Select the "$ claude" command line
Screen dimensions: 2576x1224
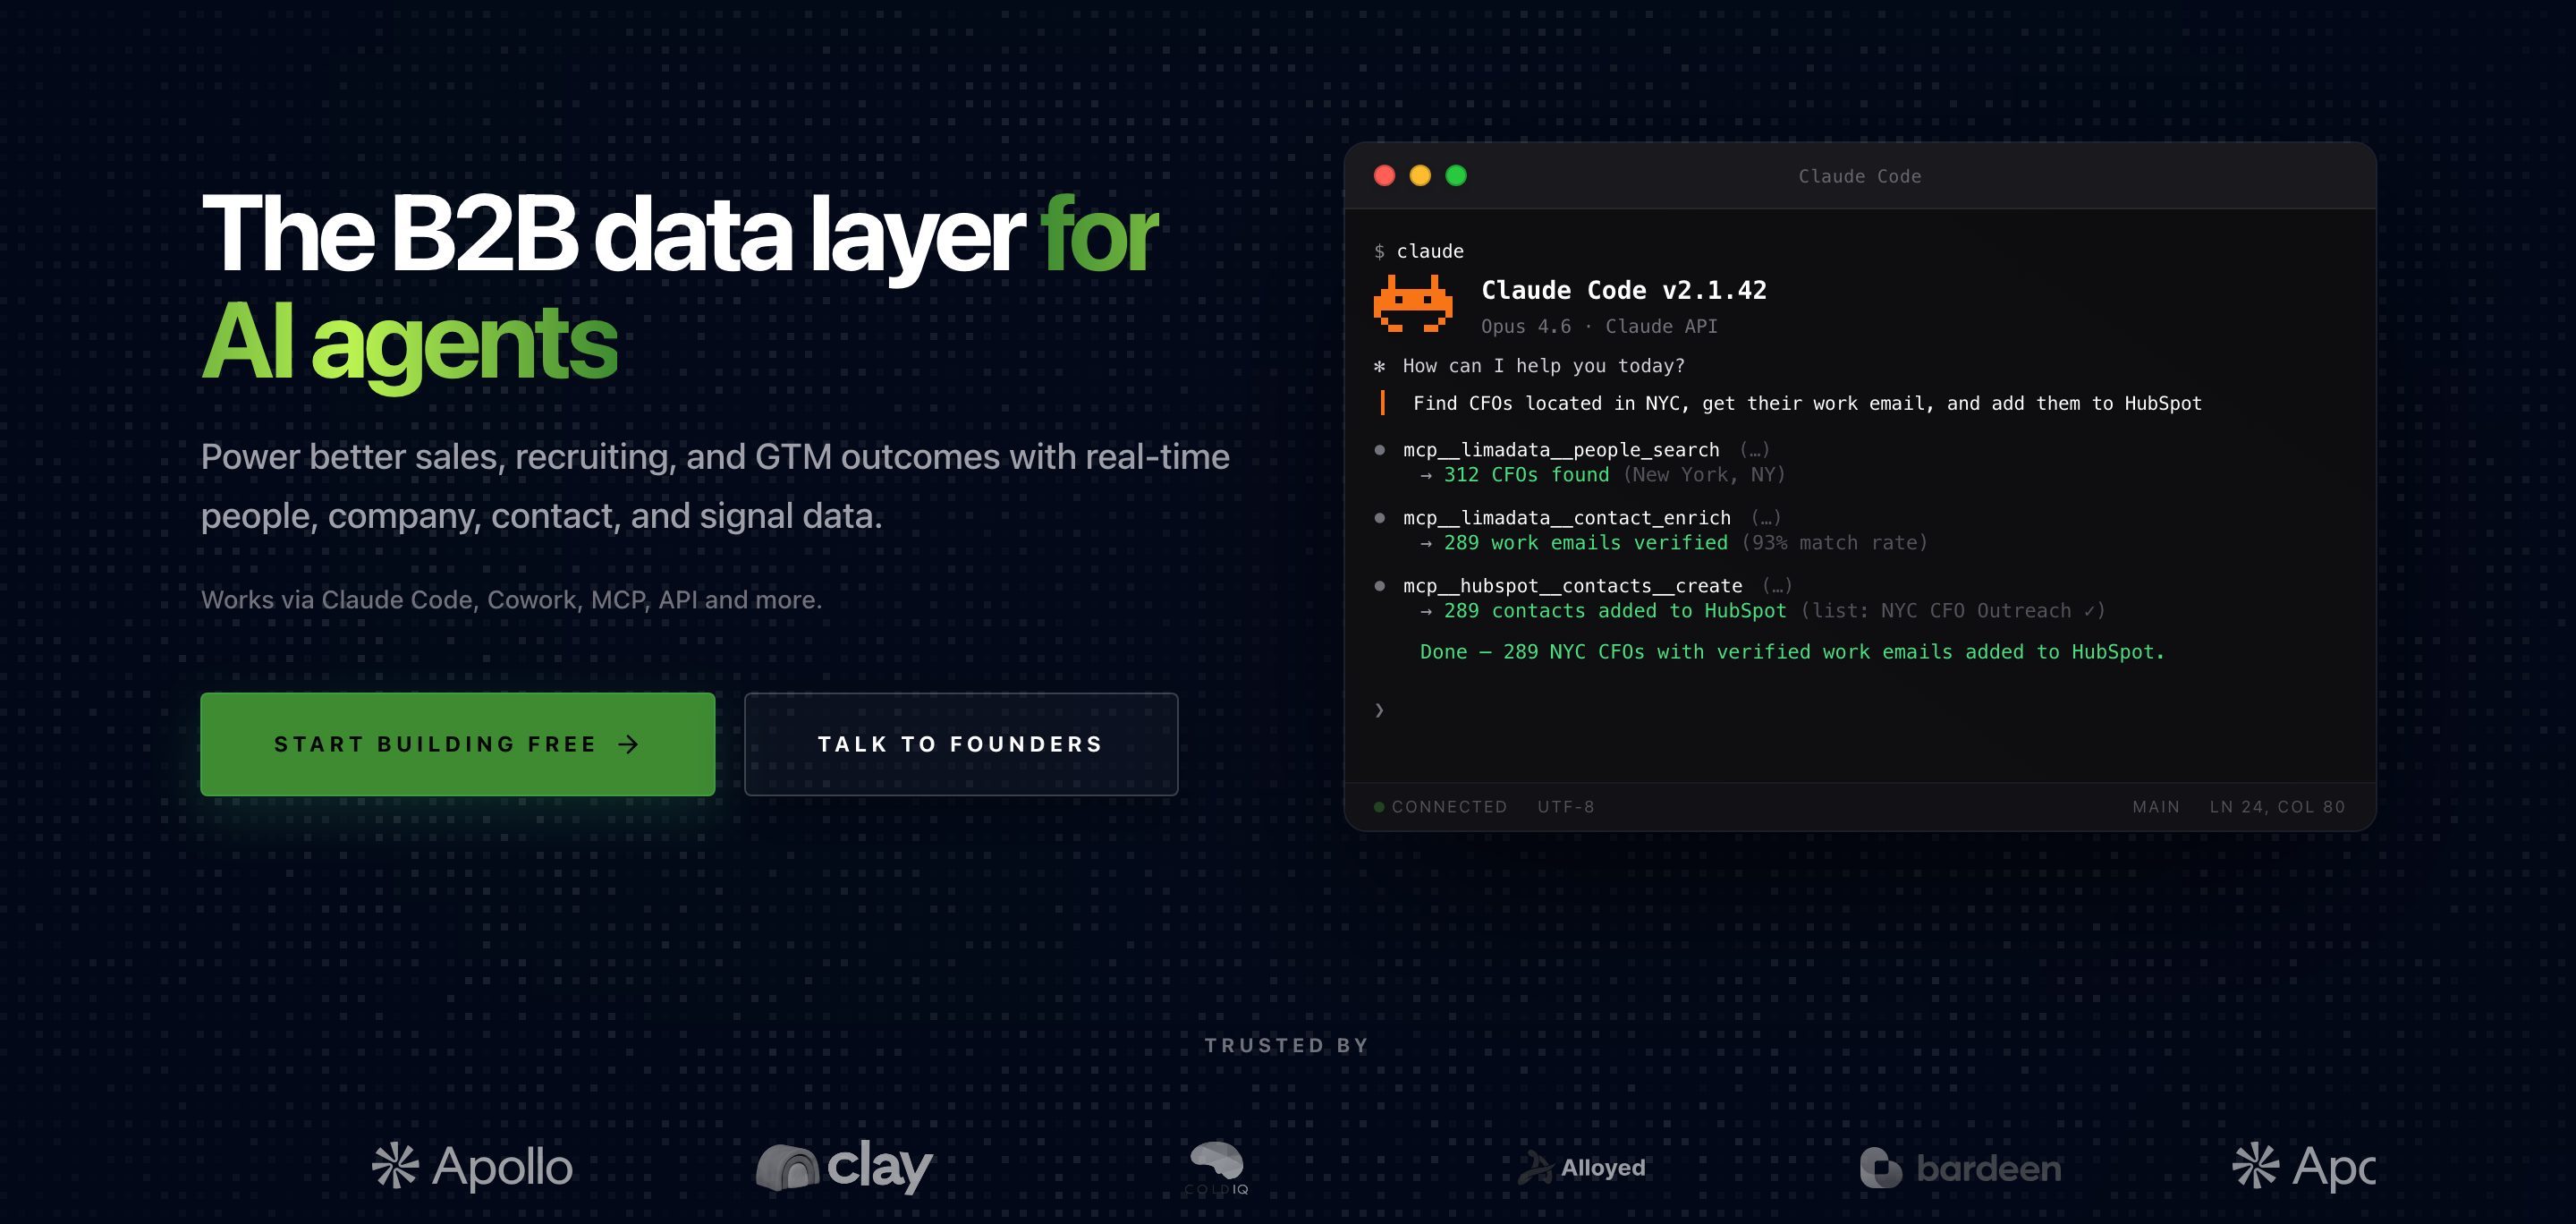(x=1419, y=251)
